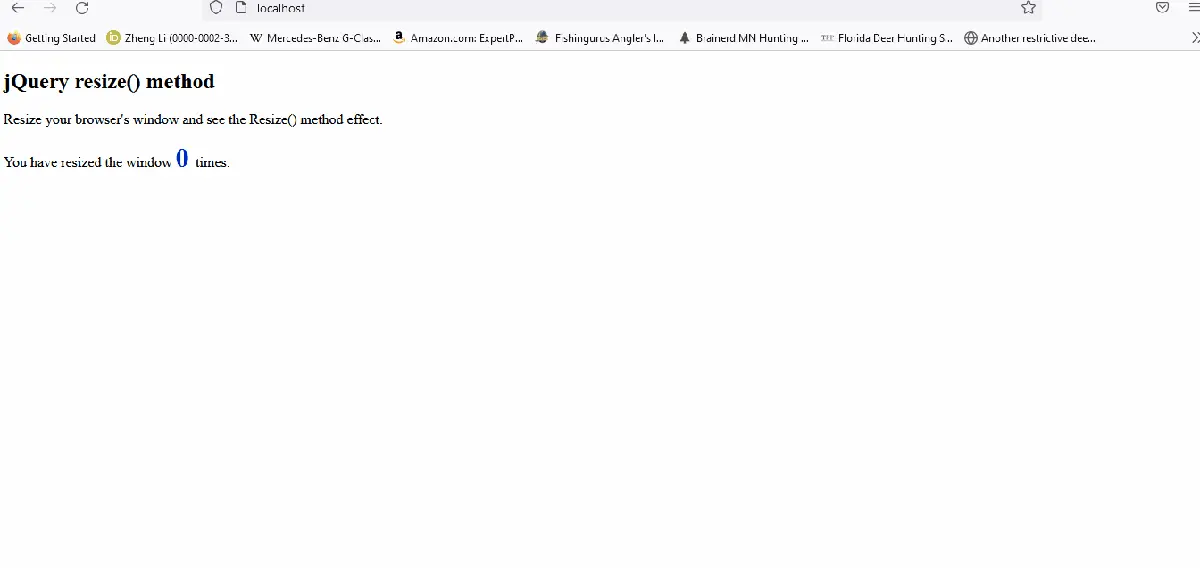Click the Amazon logo favicon
Screen dimensions: 1200x568
pos(399,37)
